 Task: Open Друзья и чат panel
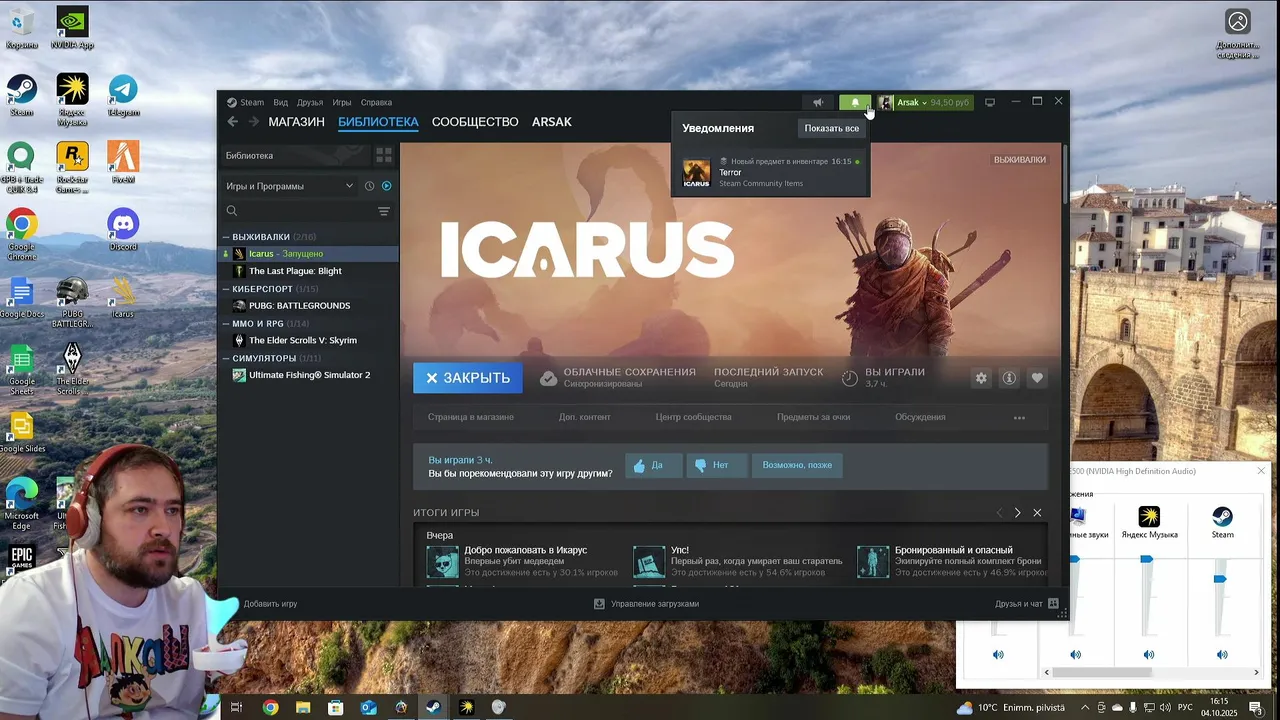(1026, 604)
